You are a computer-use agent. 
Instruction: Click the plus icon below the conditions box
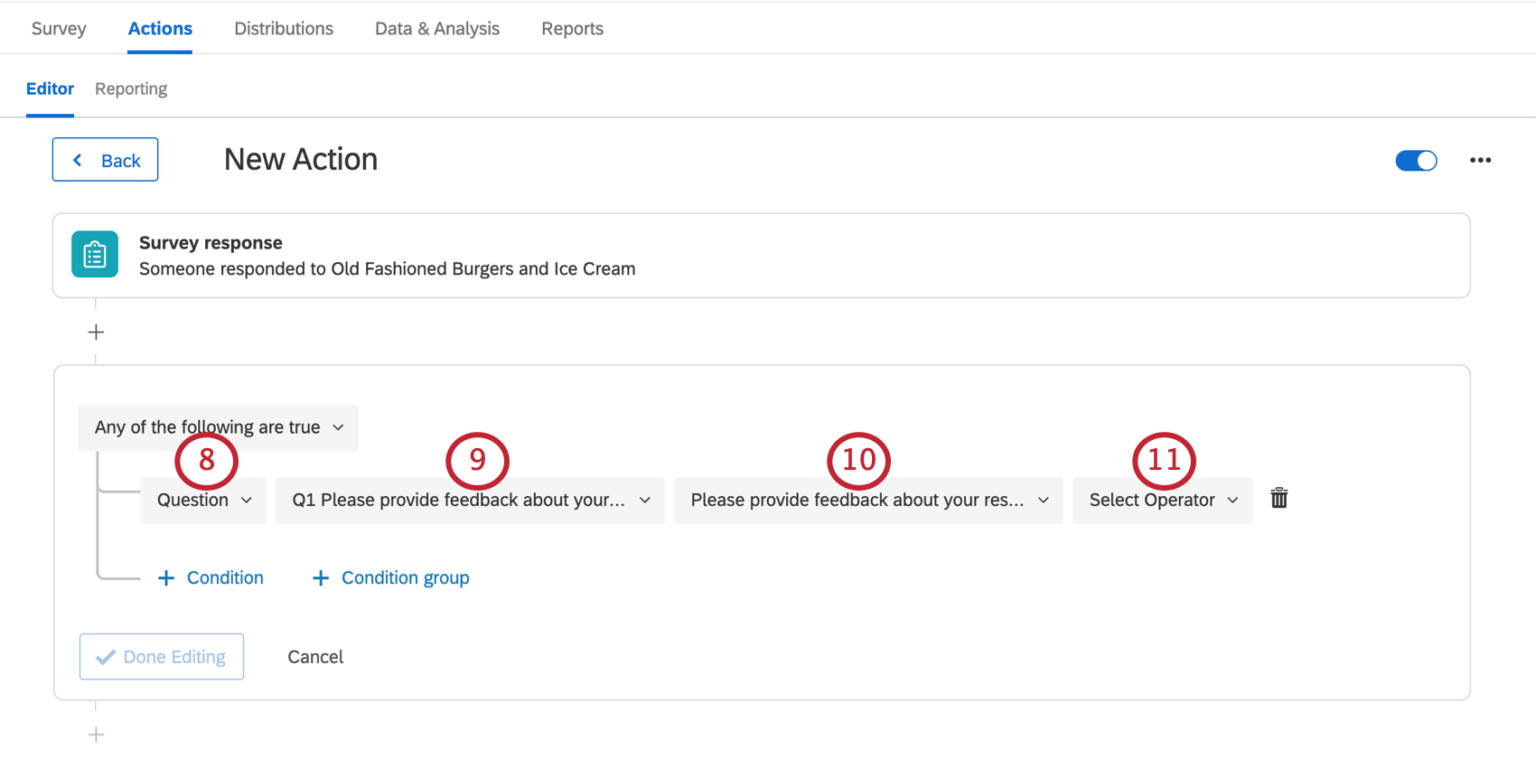click(x=97, y=735)
